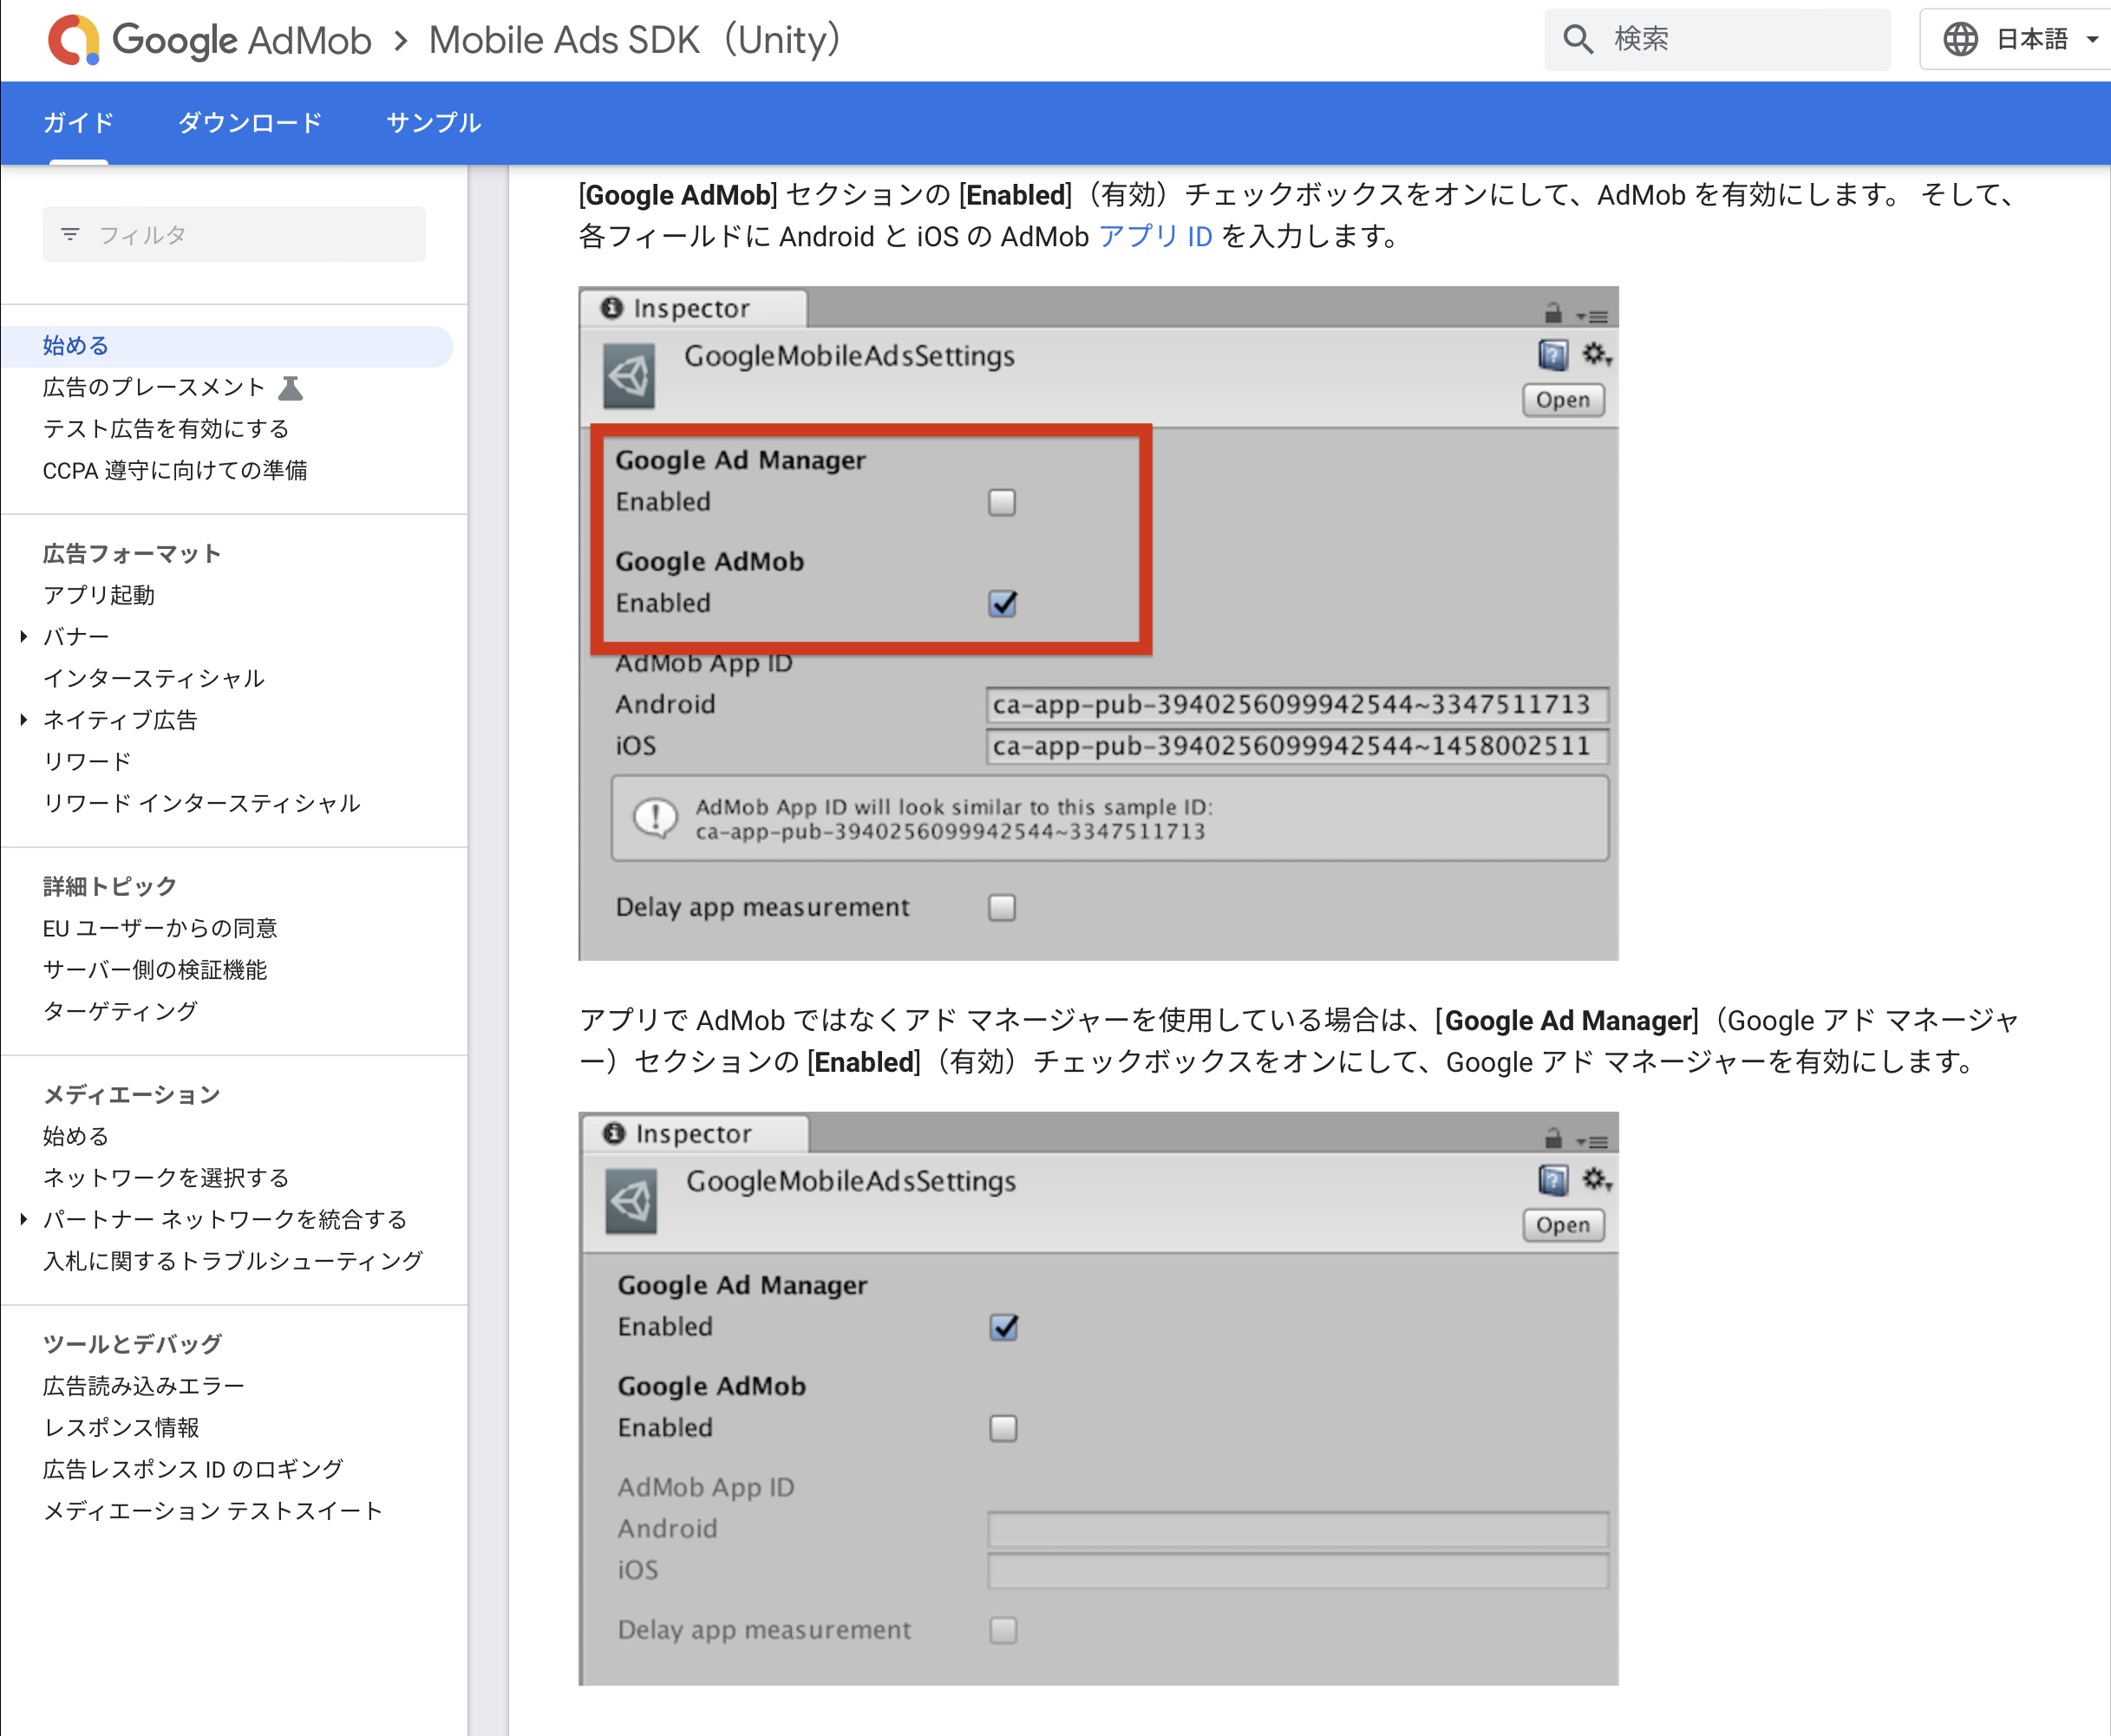Click Open button in first Inspector
This screenshot has width=2111, height=1736.
(1563, 400)
